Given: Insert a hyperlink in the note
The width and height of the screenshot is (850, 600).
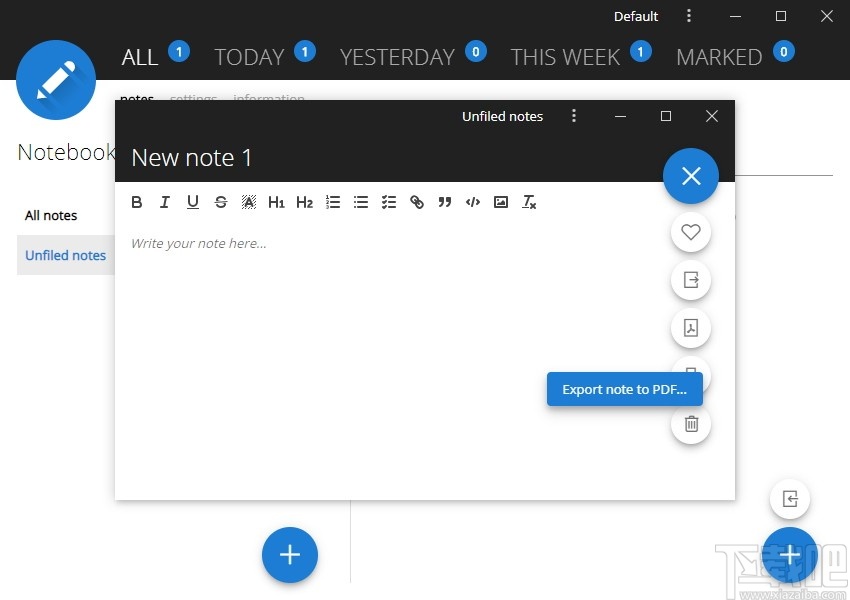Looking at the screenshot, I should [417, 202].
